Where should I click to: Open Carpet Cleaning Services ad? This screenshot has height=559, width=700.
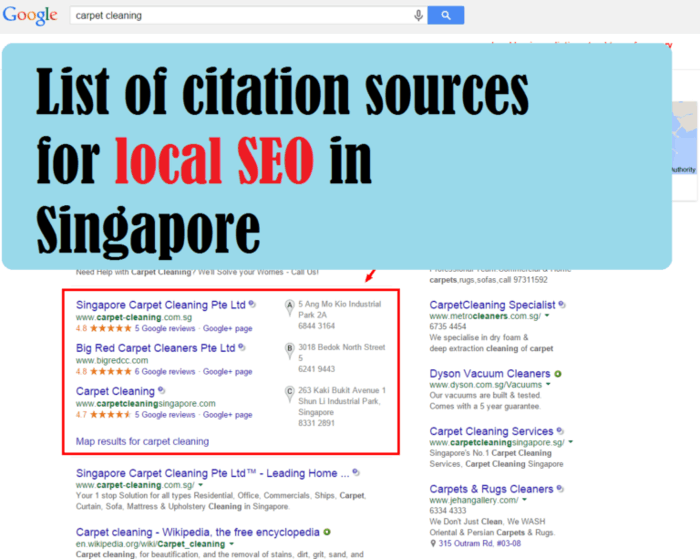point(491,431)
